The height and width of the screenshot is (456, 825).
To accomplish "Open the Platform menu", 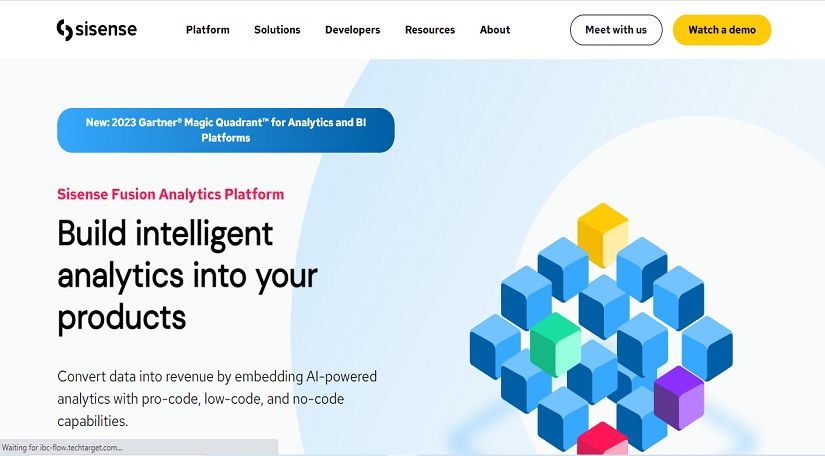I will (x=208, y=30).
